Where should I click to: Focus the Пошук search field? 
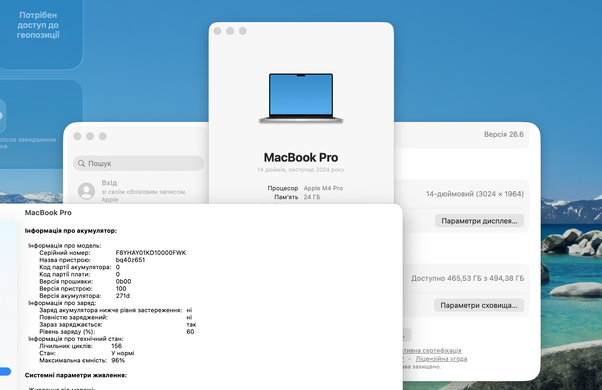[139, 164]
